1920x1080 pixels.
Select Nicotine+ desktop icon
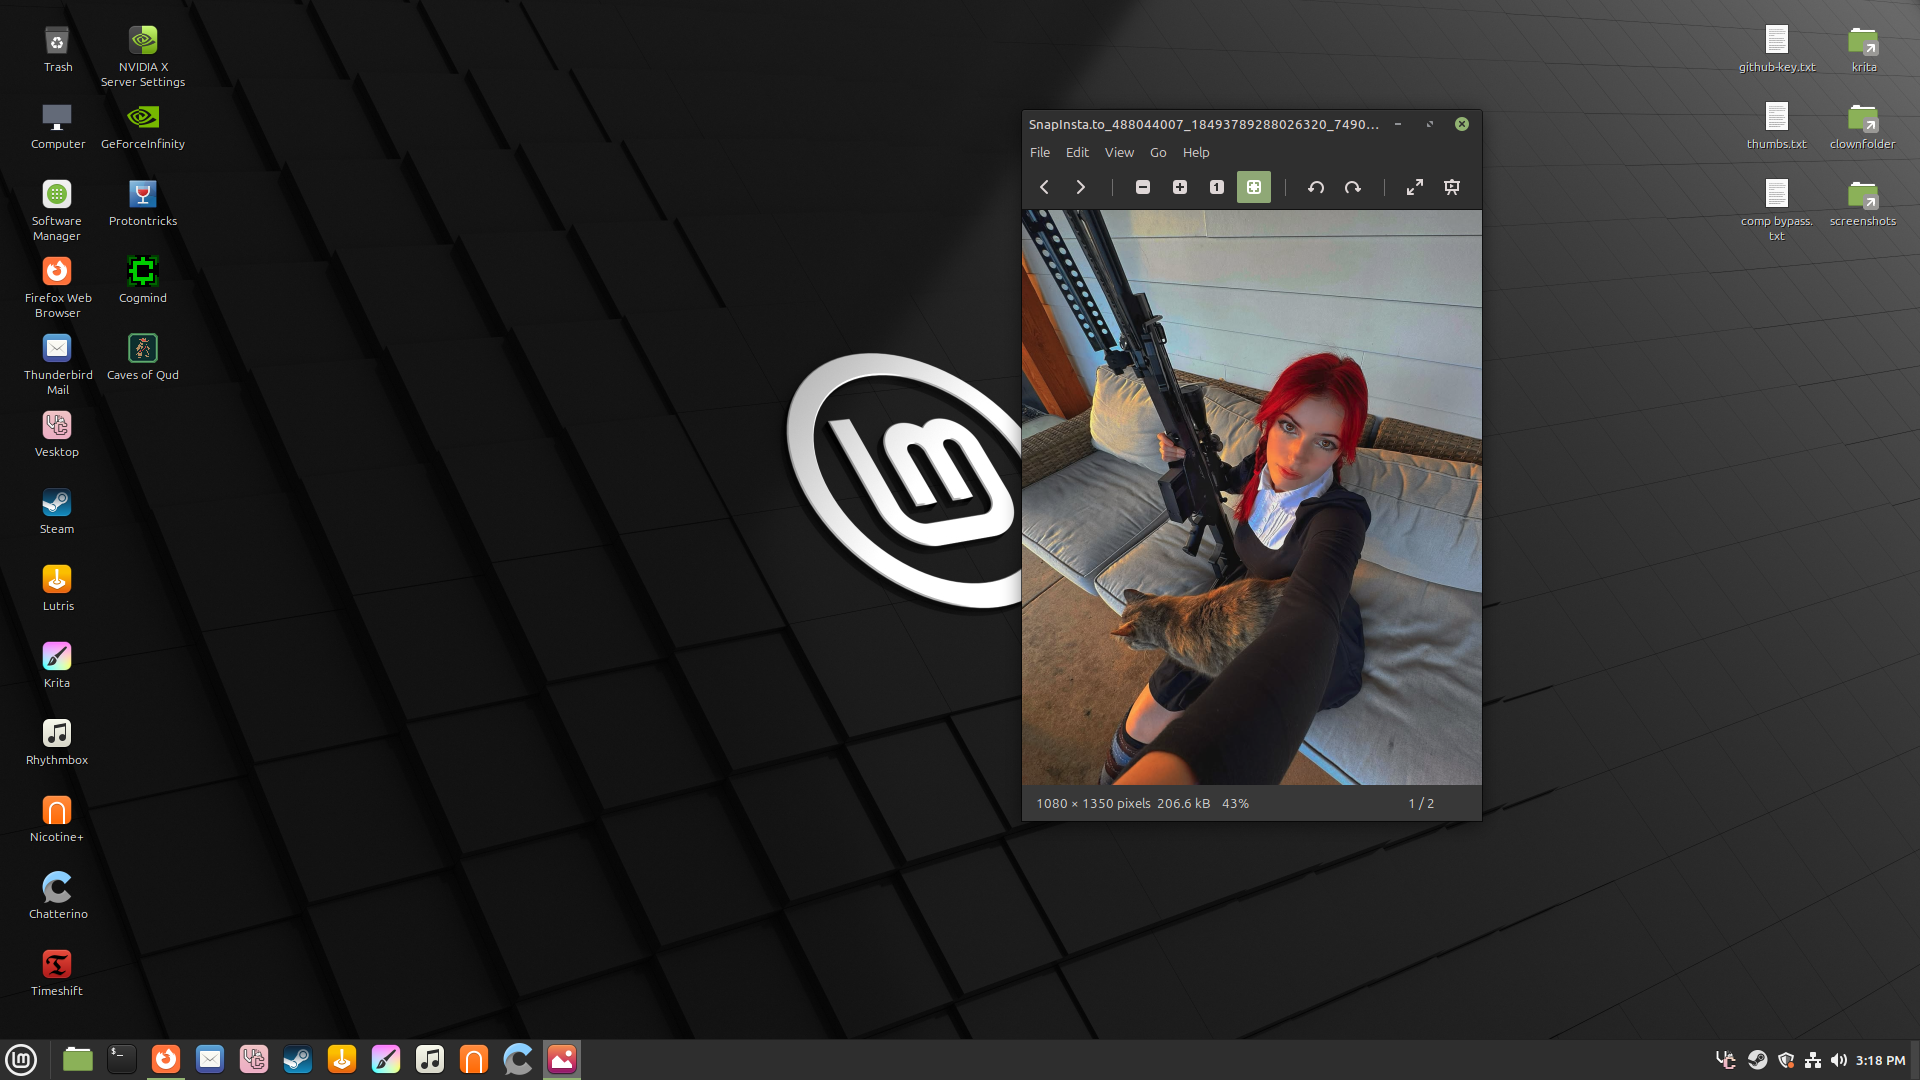[x=57, y=819]
